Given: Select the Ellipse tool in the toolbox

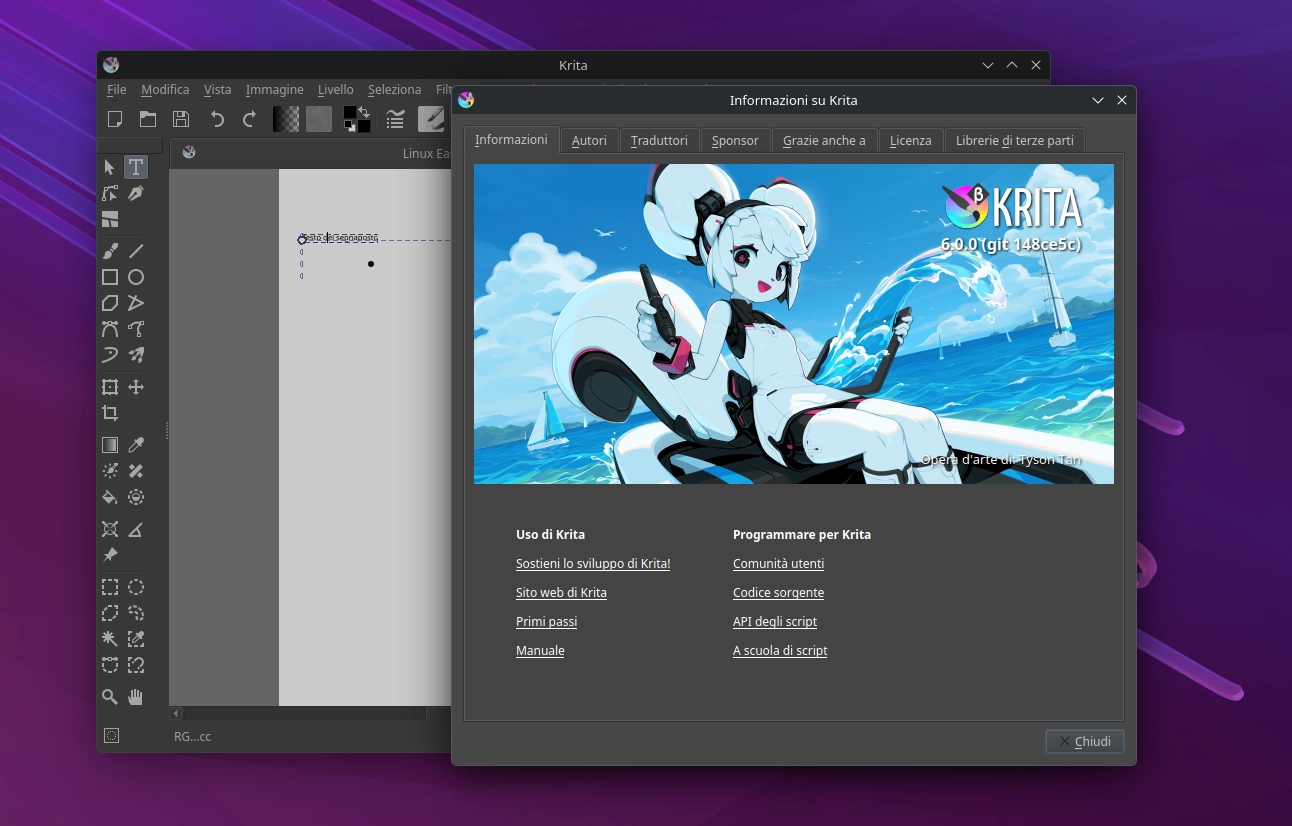Looking at the screenshot, I should click(x=136, y=277).
